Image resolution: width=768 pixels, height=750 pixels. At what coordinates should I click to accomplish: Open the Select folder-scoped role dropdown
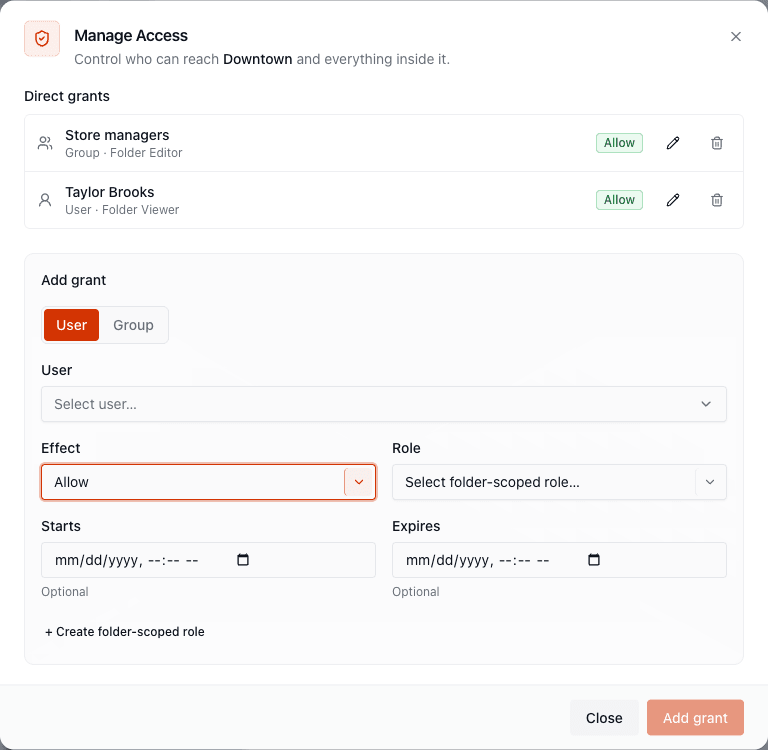[x=559, y=482]
